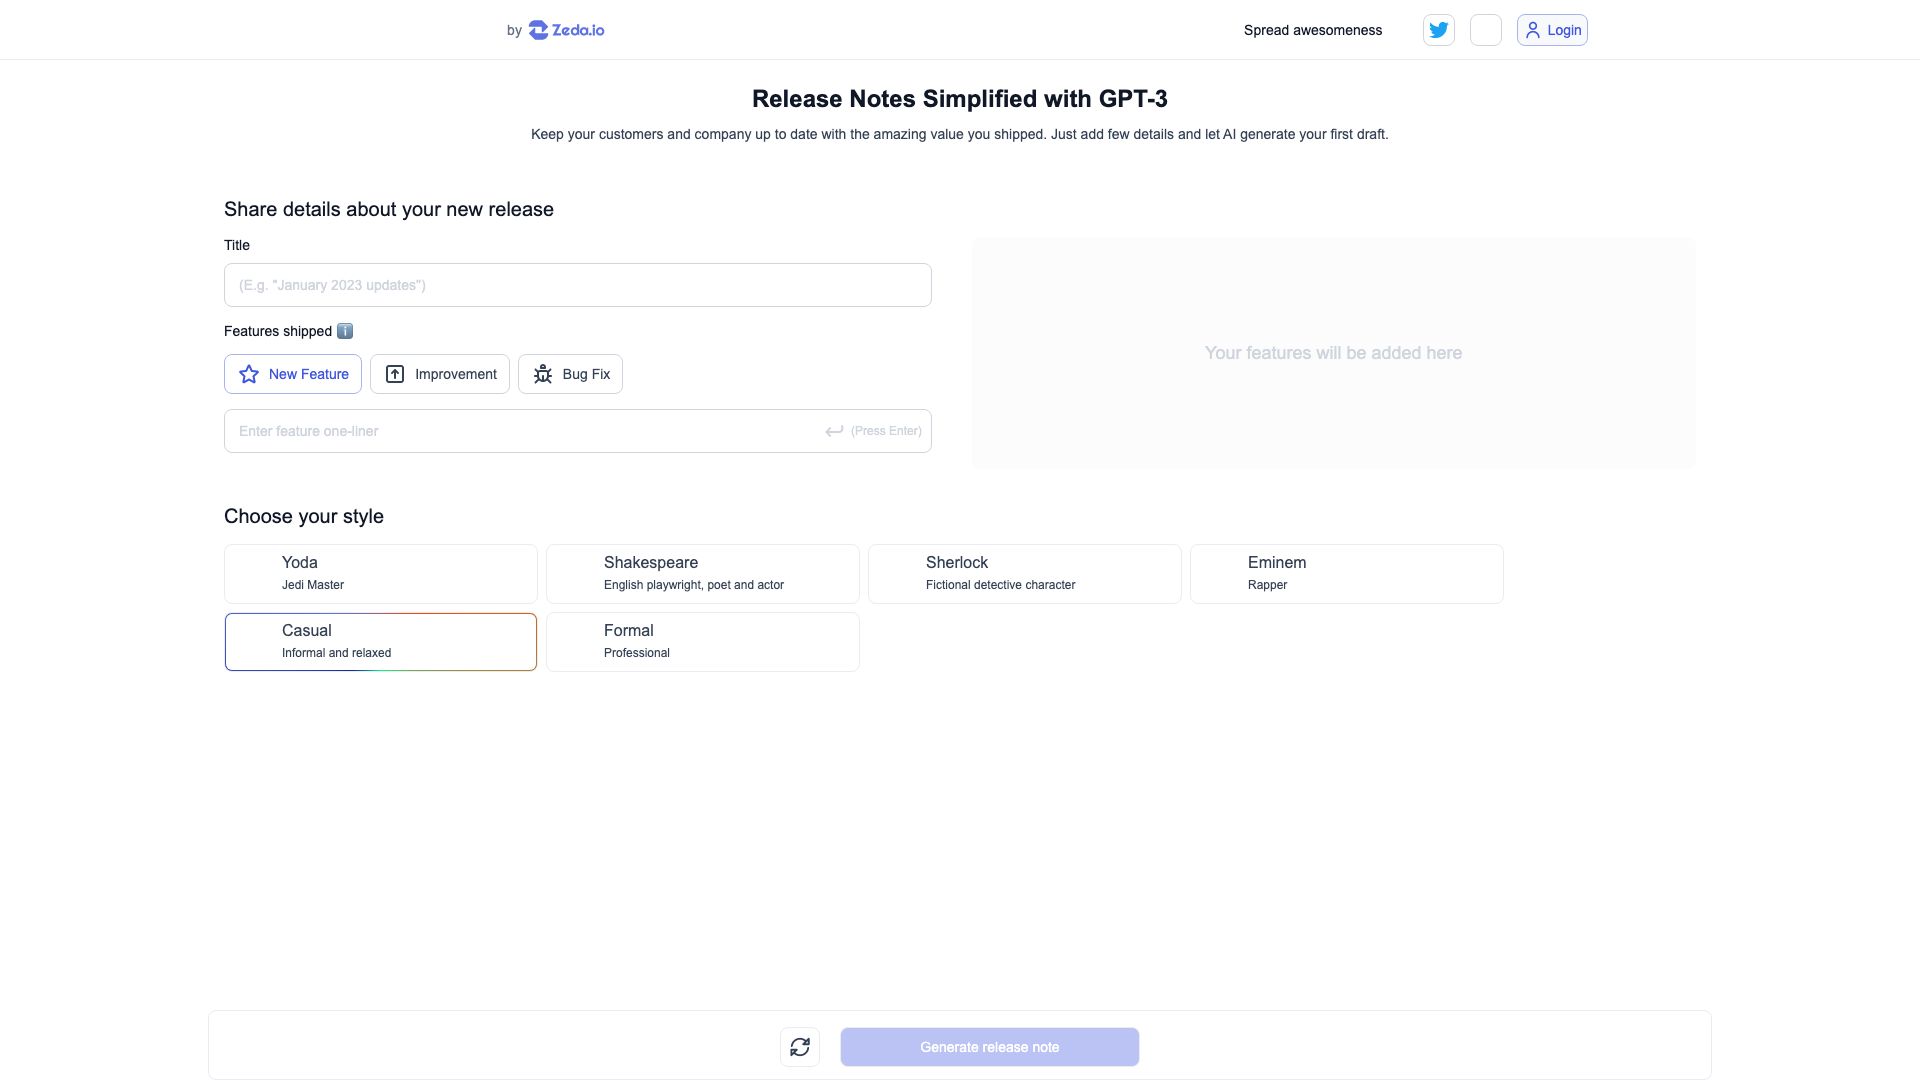1920x1080 pixels.
Task: Choose the Sherlock detective style
Action: click(1025, 574)
